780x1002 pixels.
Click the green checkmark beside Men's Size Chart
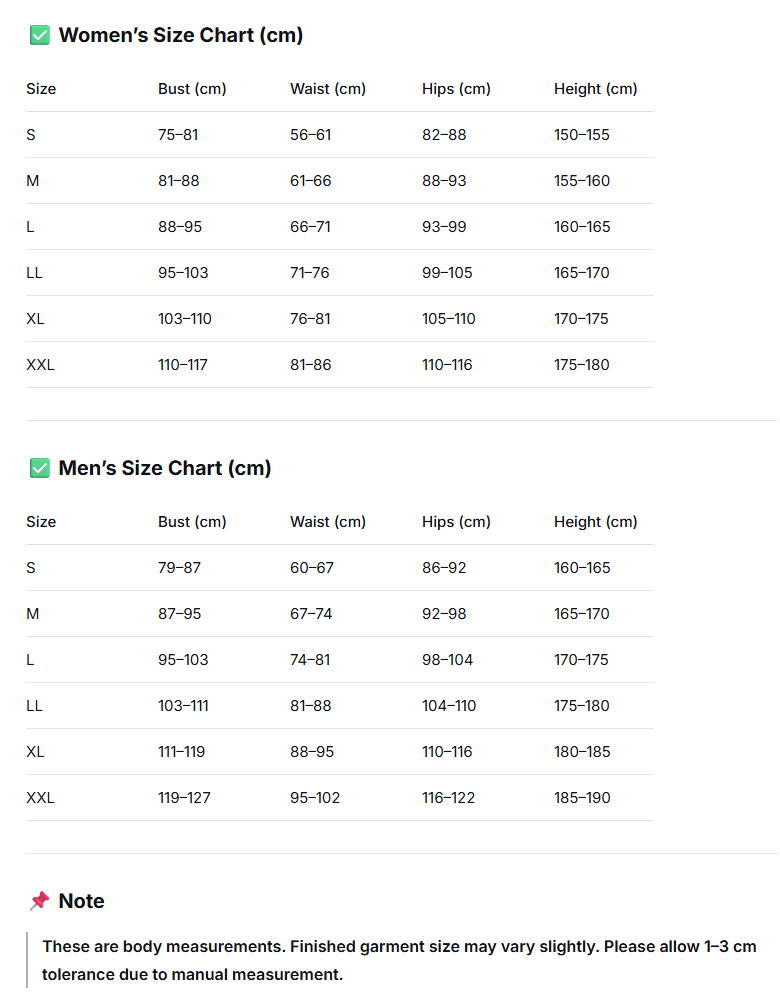click(40, 468)
